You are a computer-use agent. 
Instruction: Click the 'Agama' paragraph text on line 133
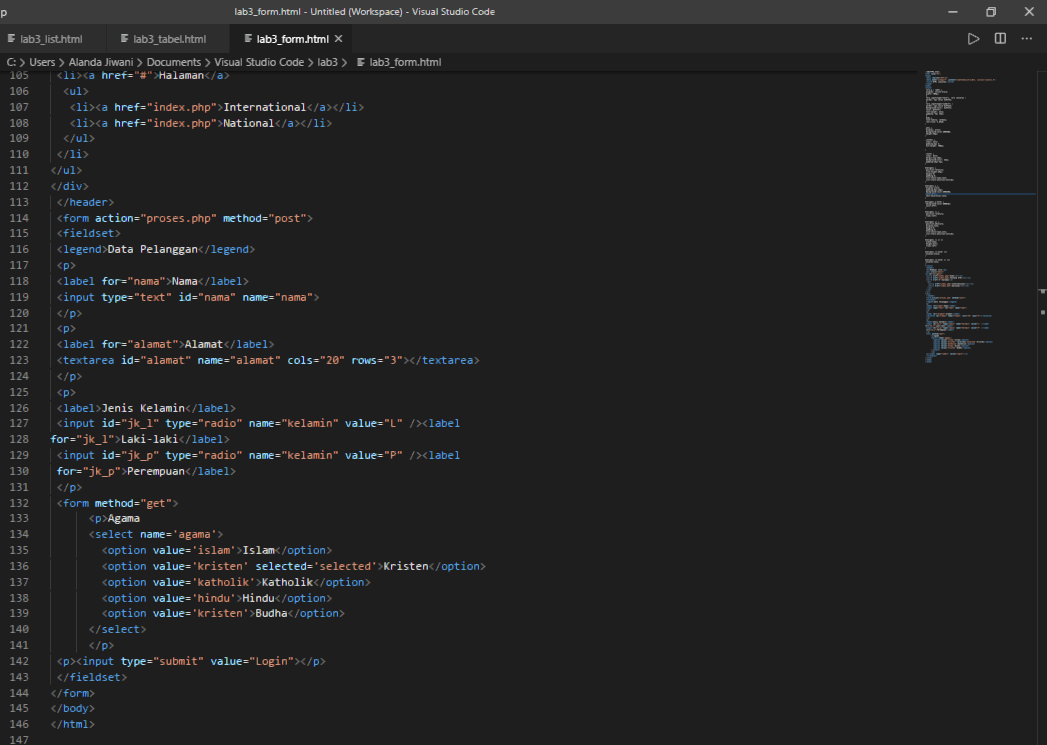tap(124, 518)
